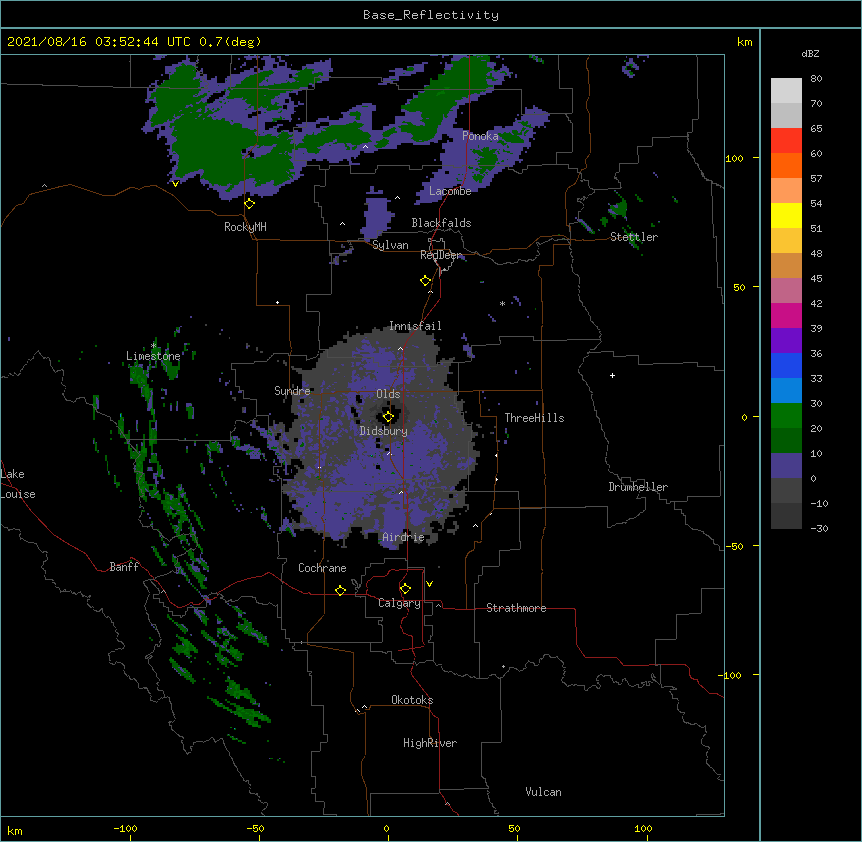Viewport: 862px width, 842px height.
Task: Click the yellow diamond marker below RedDeer
Action: (x=426, y=281)
